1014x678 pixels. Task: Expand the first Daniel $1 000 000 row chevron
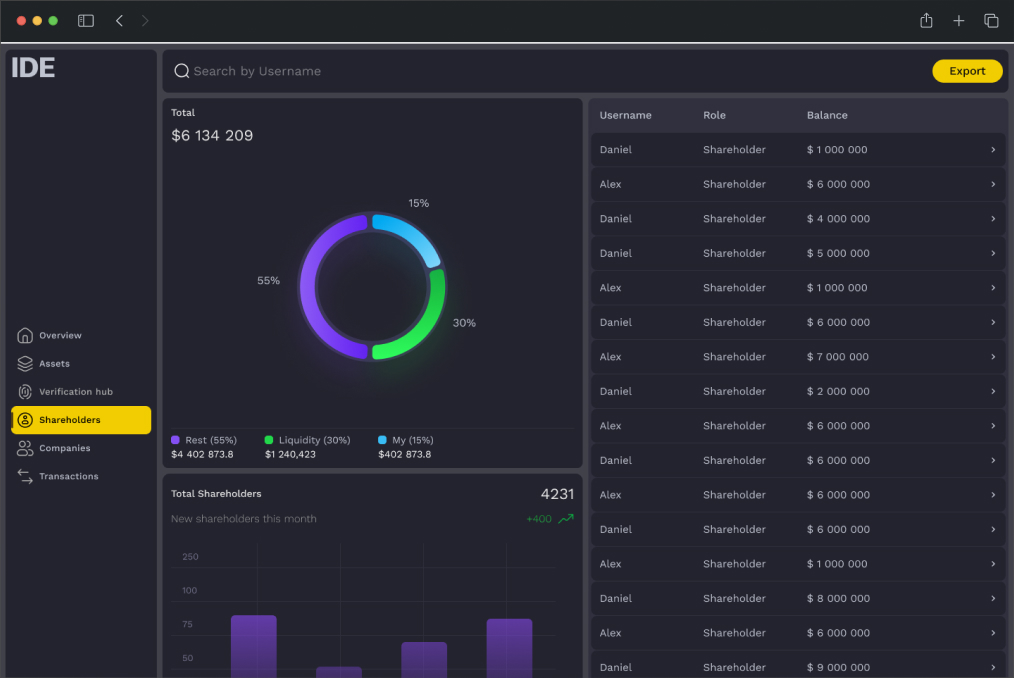point(993,149)
